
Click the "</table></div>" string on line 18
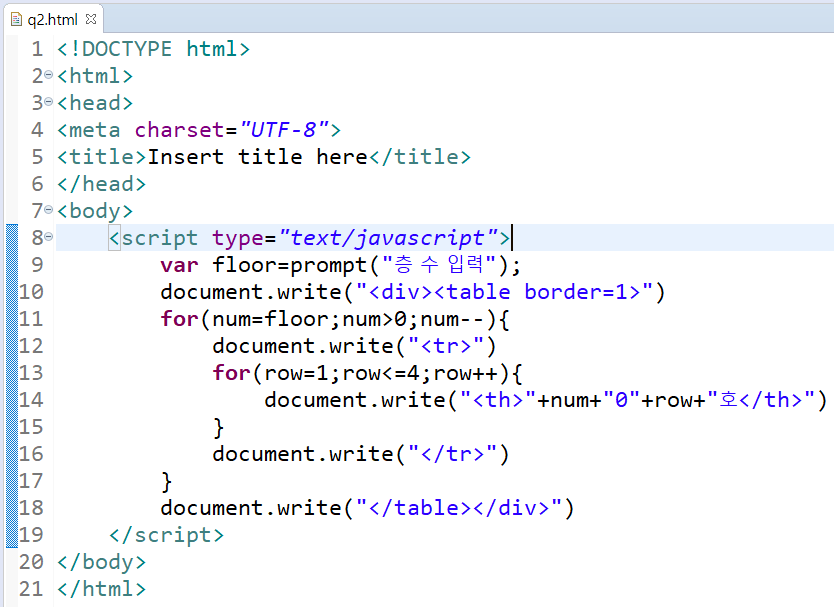[x=458, y=508]
